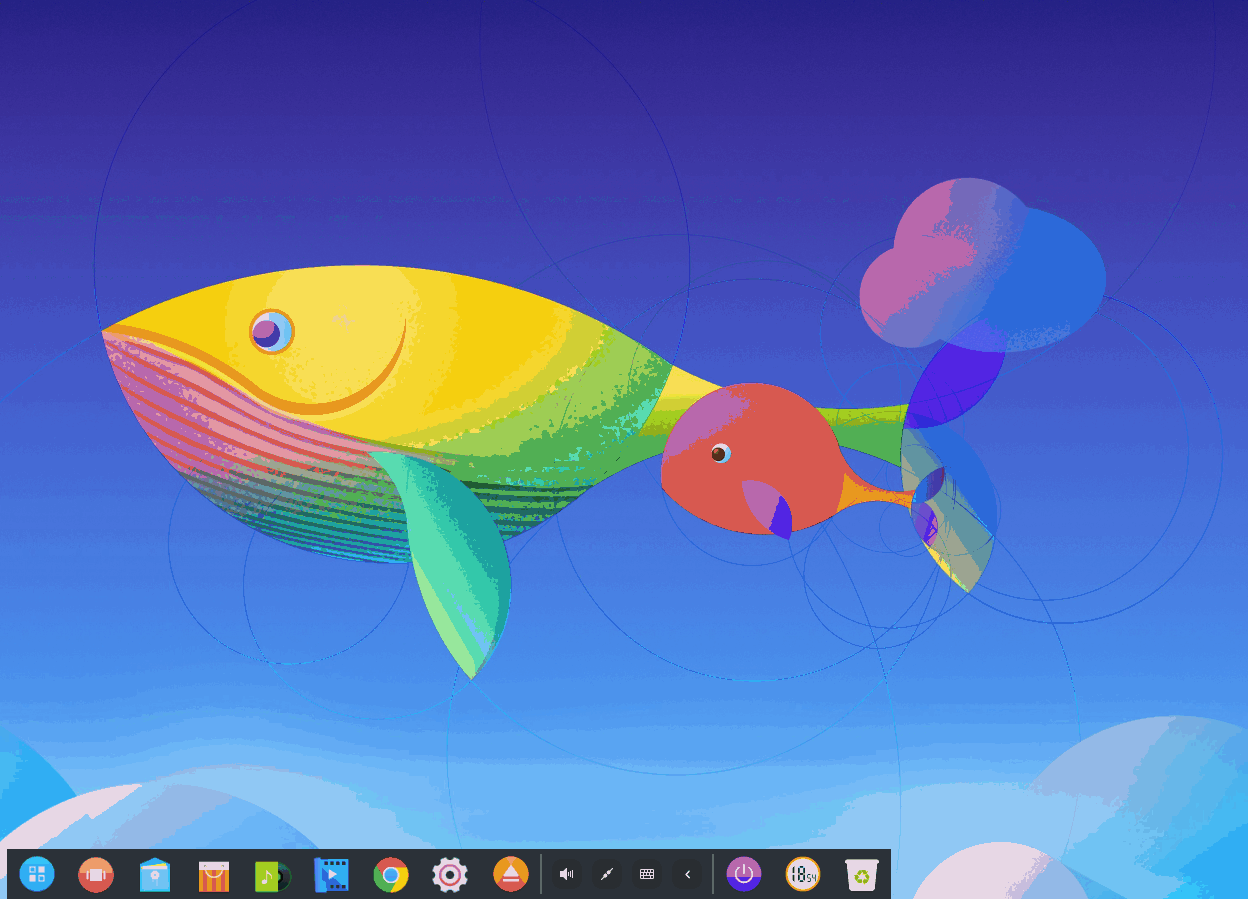The width and height of the screenshot is (1248, 899).
Task: Open the multitasking view dock icon
Action: click(x=96, y=874)
